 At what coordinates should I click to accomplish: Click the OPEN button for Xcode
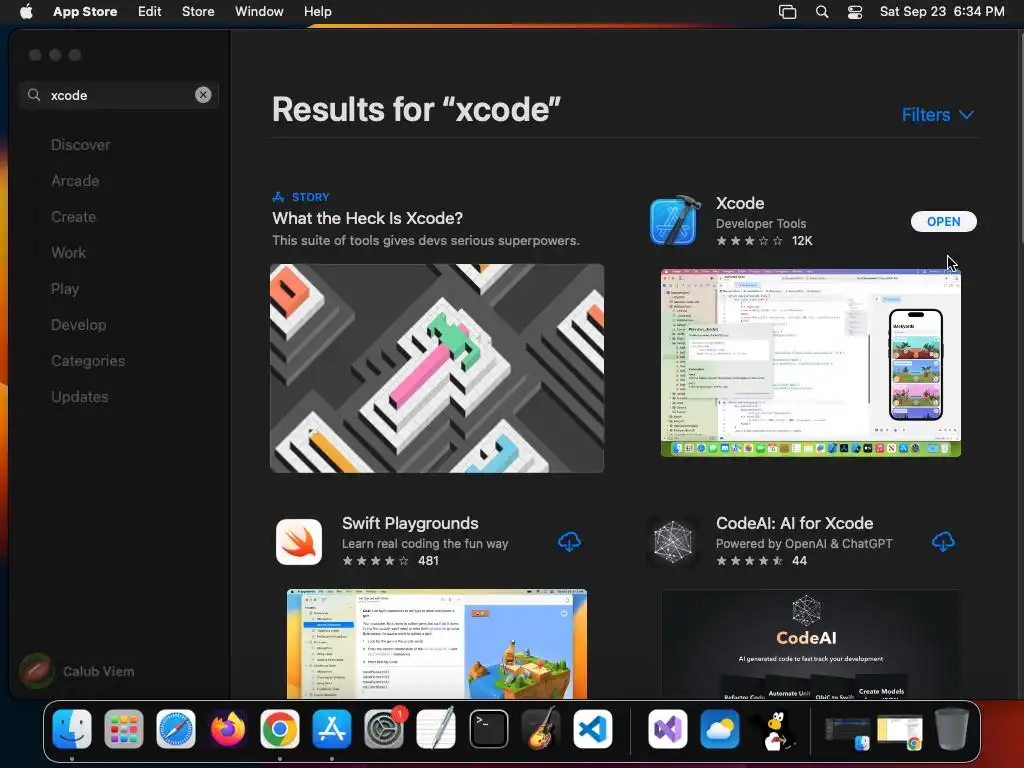pyautogui.click(x=944, y=221)
